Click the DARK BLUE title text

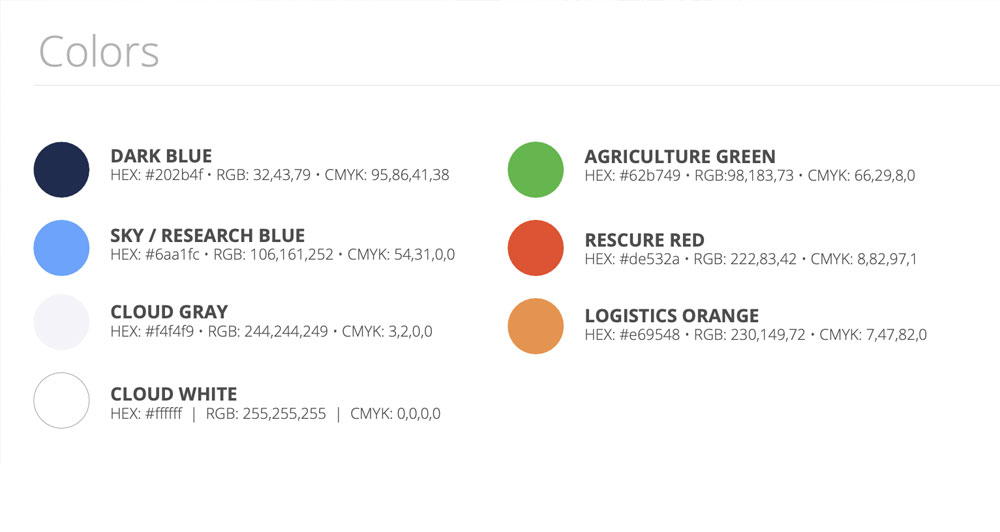[x=161, y=156]
